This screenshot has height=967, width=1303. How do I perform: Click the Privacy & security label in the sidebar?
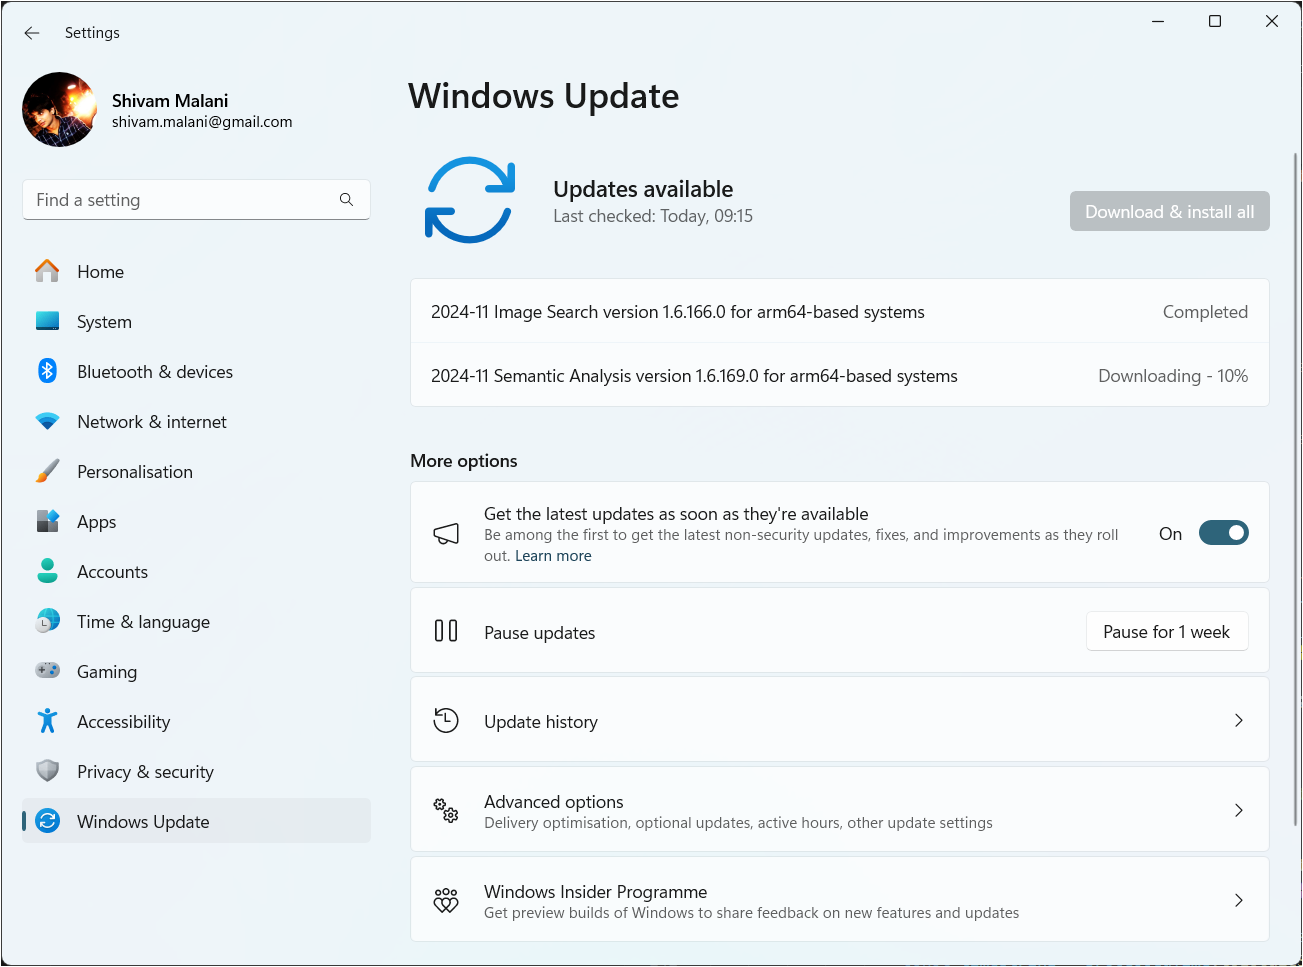point(146,772)
